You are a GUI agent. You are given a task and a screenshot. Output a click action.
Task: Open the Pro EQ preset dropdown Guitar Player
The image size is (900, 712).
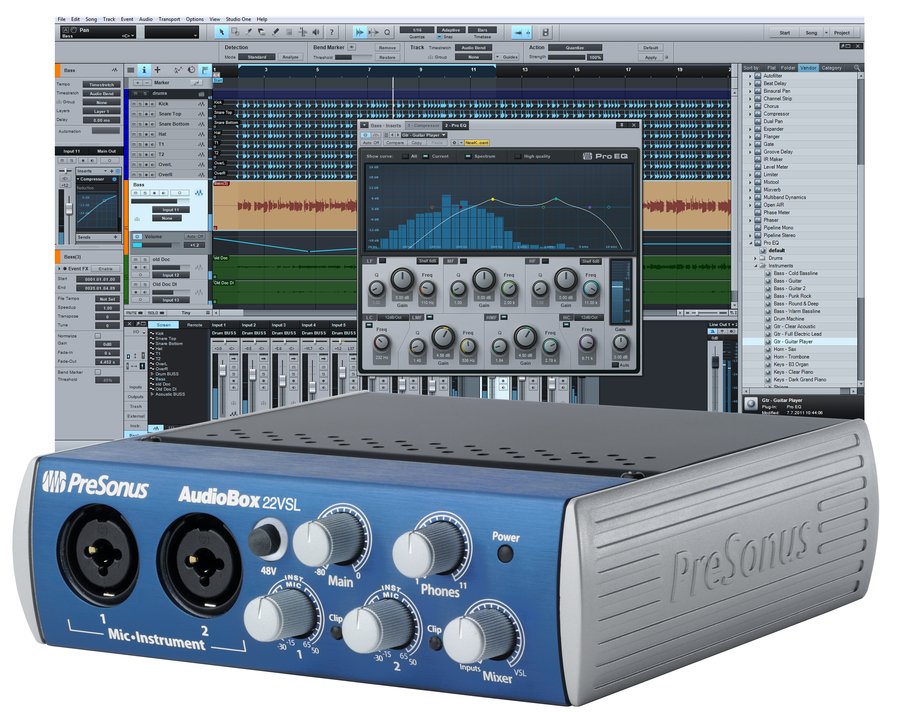424,135
